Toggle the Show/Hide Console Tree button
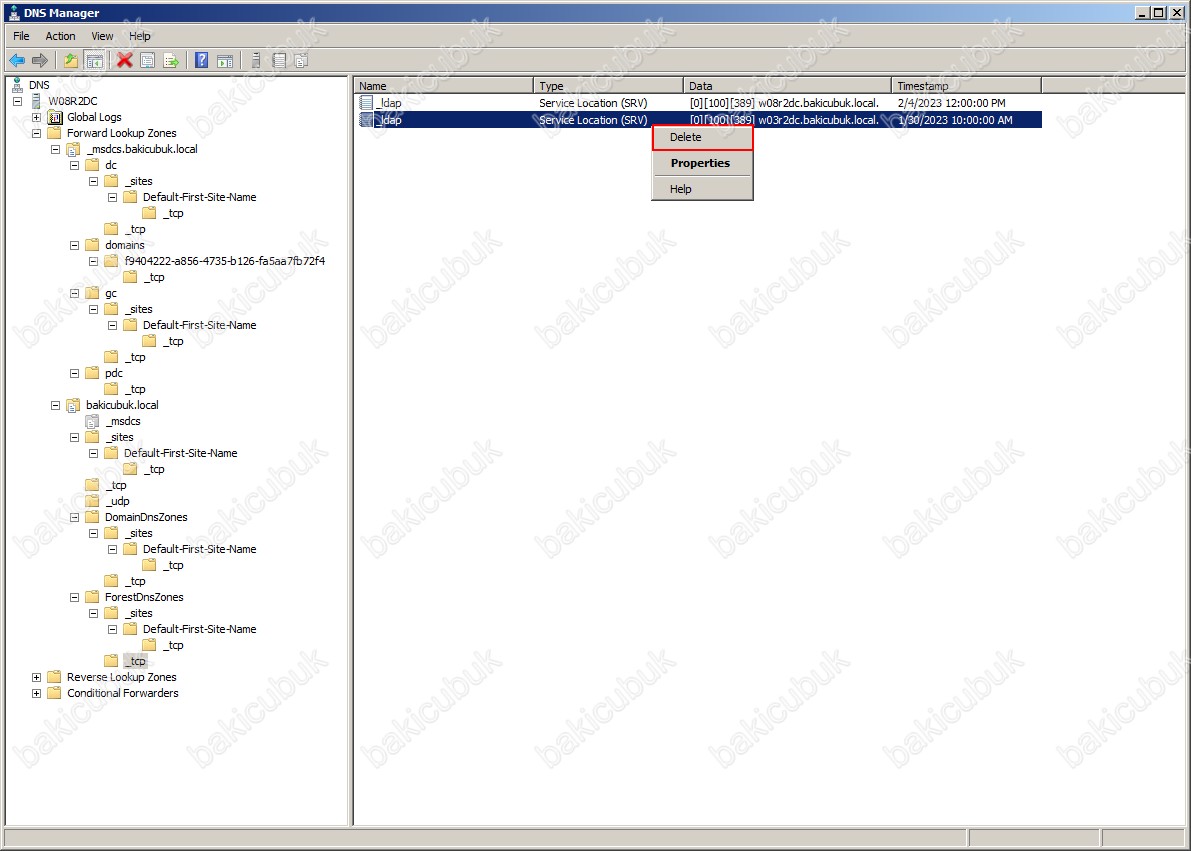Image resolution: width=1191 pixels, height=851 pixels. click(x=94, y=60)
